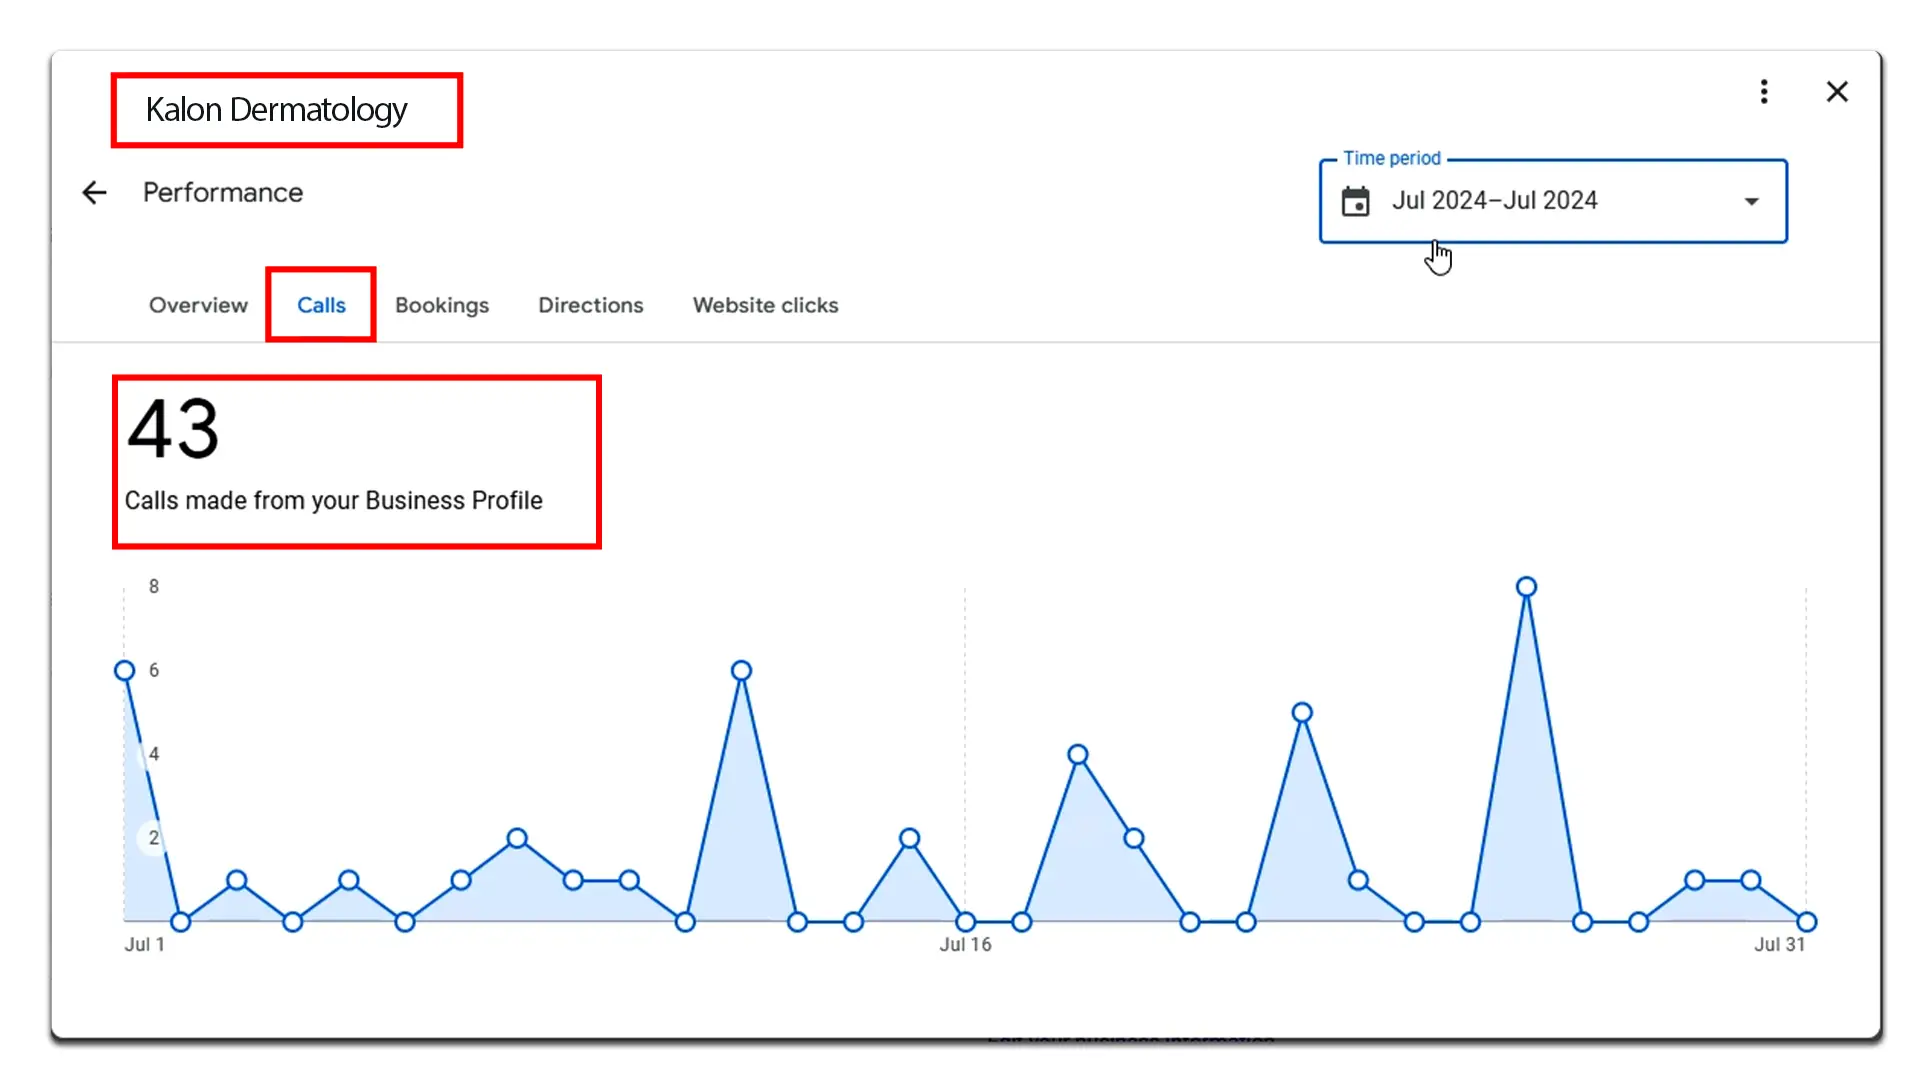This screenshot has height=1080, width=1920.
Task: Select the Calls tab
Action: [x=321, y=305]
